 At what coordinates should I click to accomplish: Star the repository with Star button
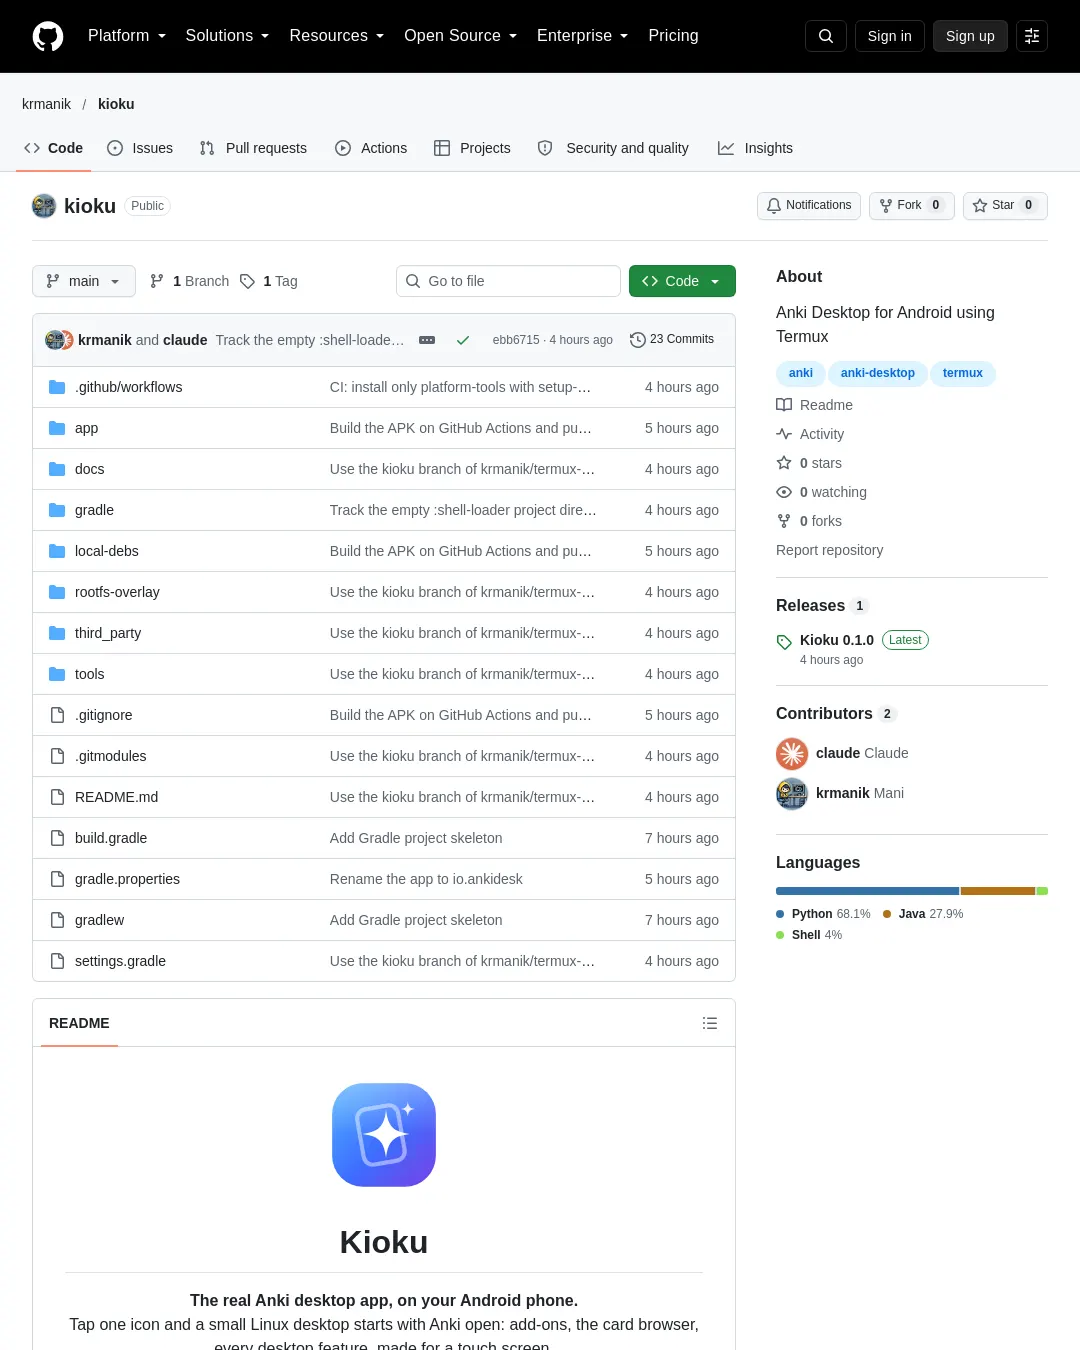(1005, 205)
